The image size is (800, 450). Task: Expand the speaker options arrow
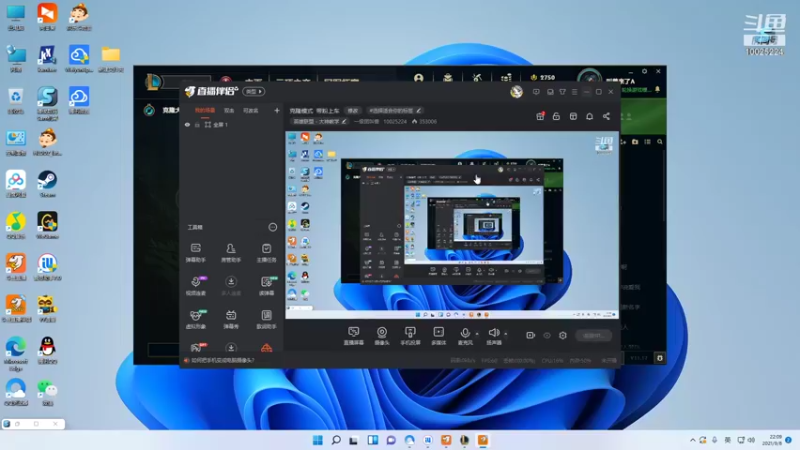tap(506, 334)
